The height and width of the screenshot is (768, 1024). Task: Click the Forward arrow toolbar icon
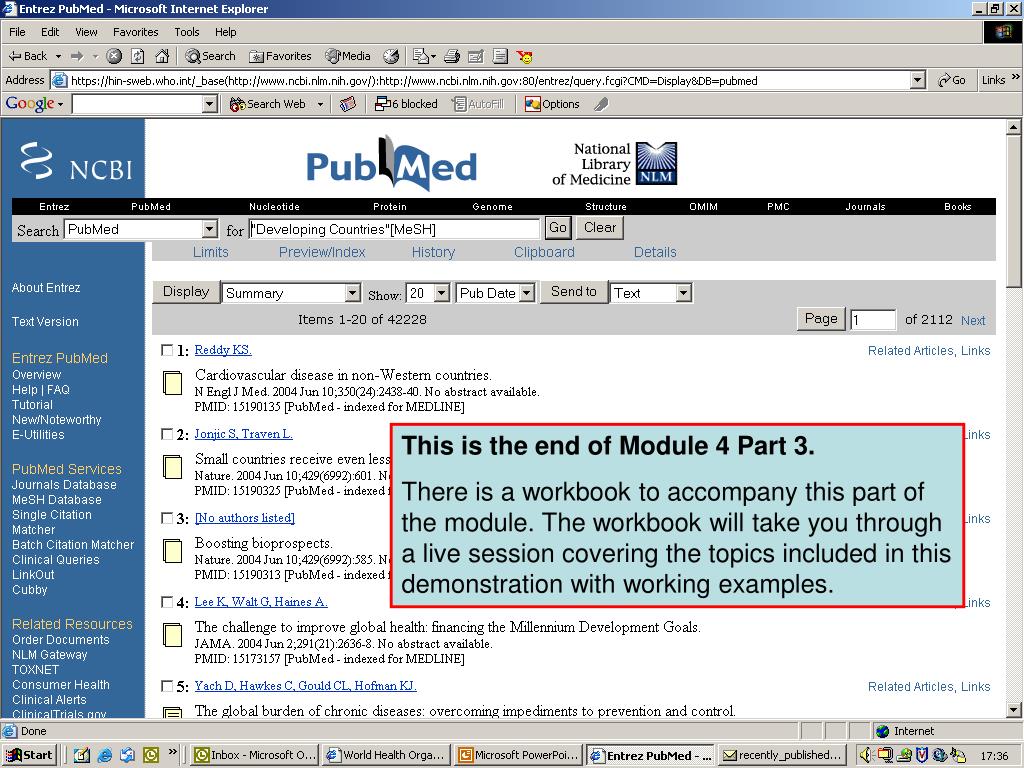pyautogui.click(x=77, y=56)
